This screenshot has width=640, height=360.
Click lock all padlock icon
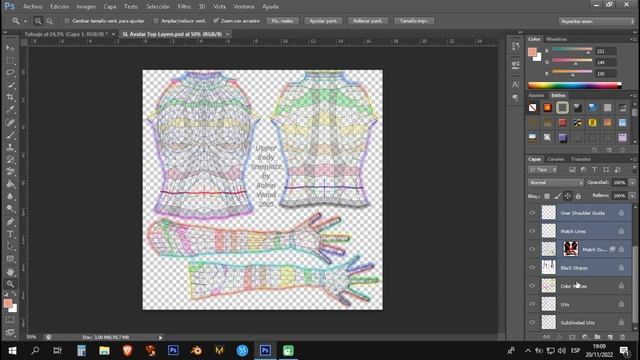point(578,196)
